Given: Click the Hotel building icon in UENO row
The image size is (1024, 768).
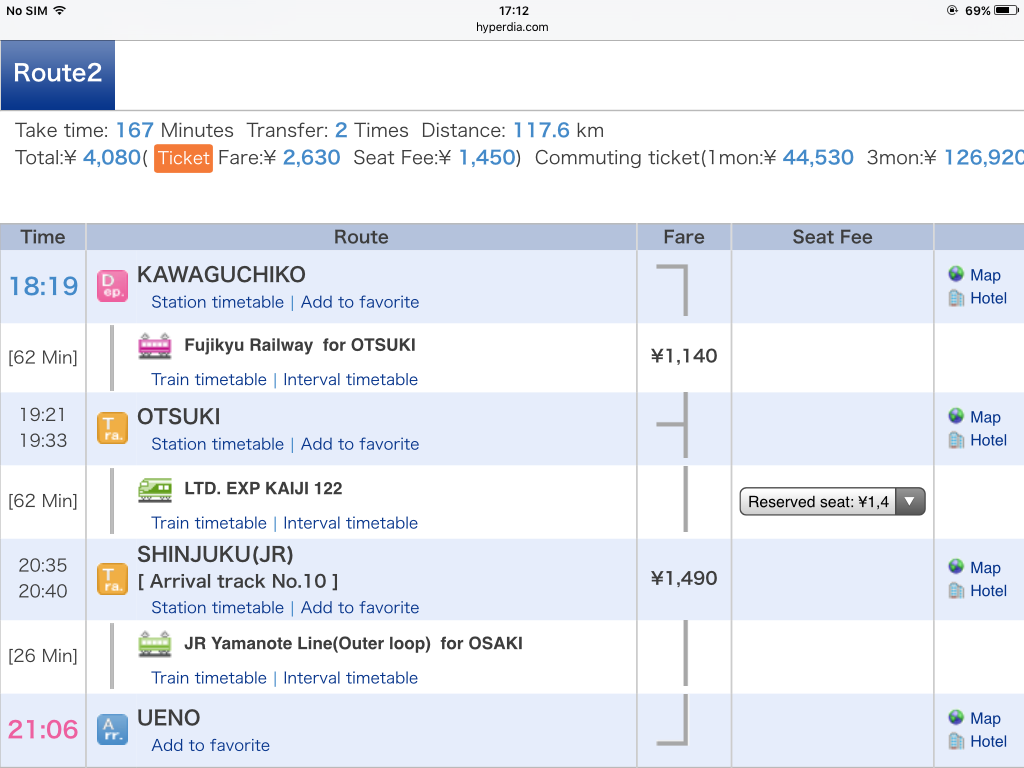Looking at the screenshot, I should [957, 741].
